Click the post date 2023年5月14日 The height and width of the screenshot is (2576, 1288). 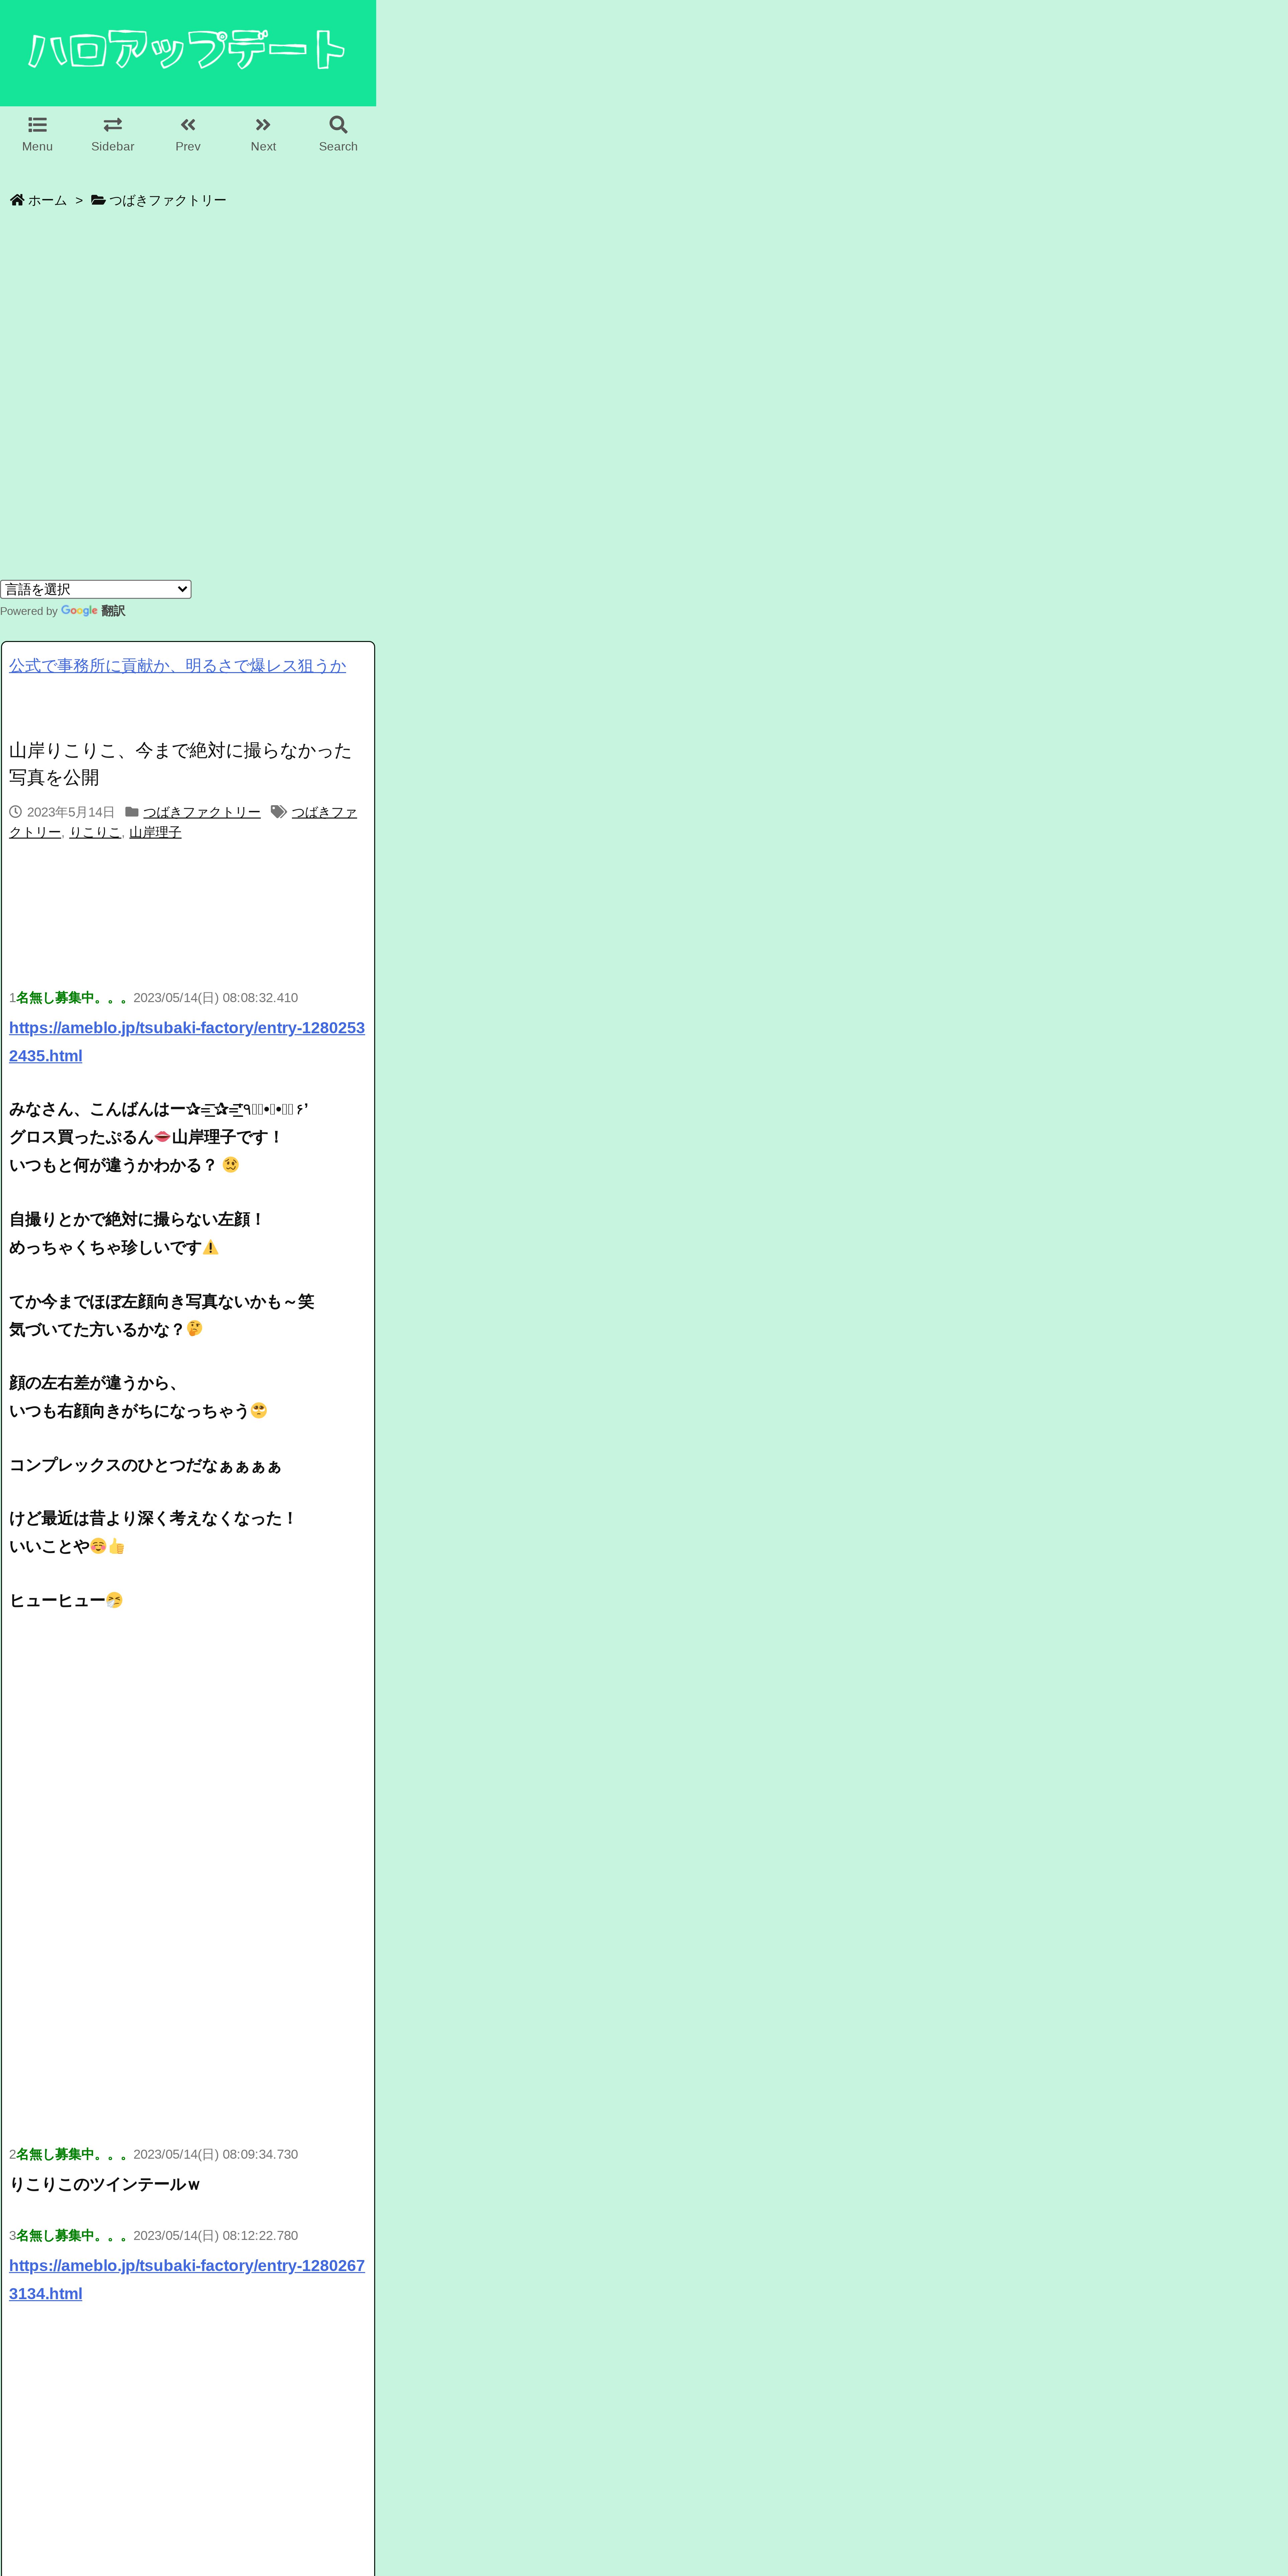[x=71, y=812]
